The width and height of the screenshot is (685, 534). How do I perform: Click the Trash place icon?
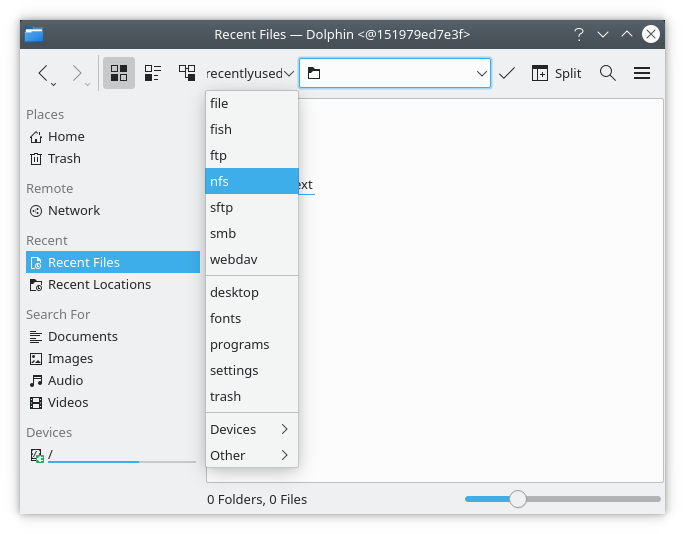[x=36, y=159]
